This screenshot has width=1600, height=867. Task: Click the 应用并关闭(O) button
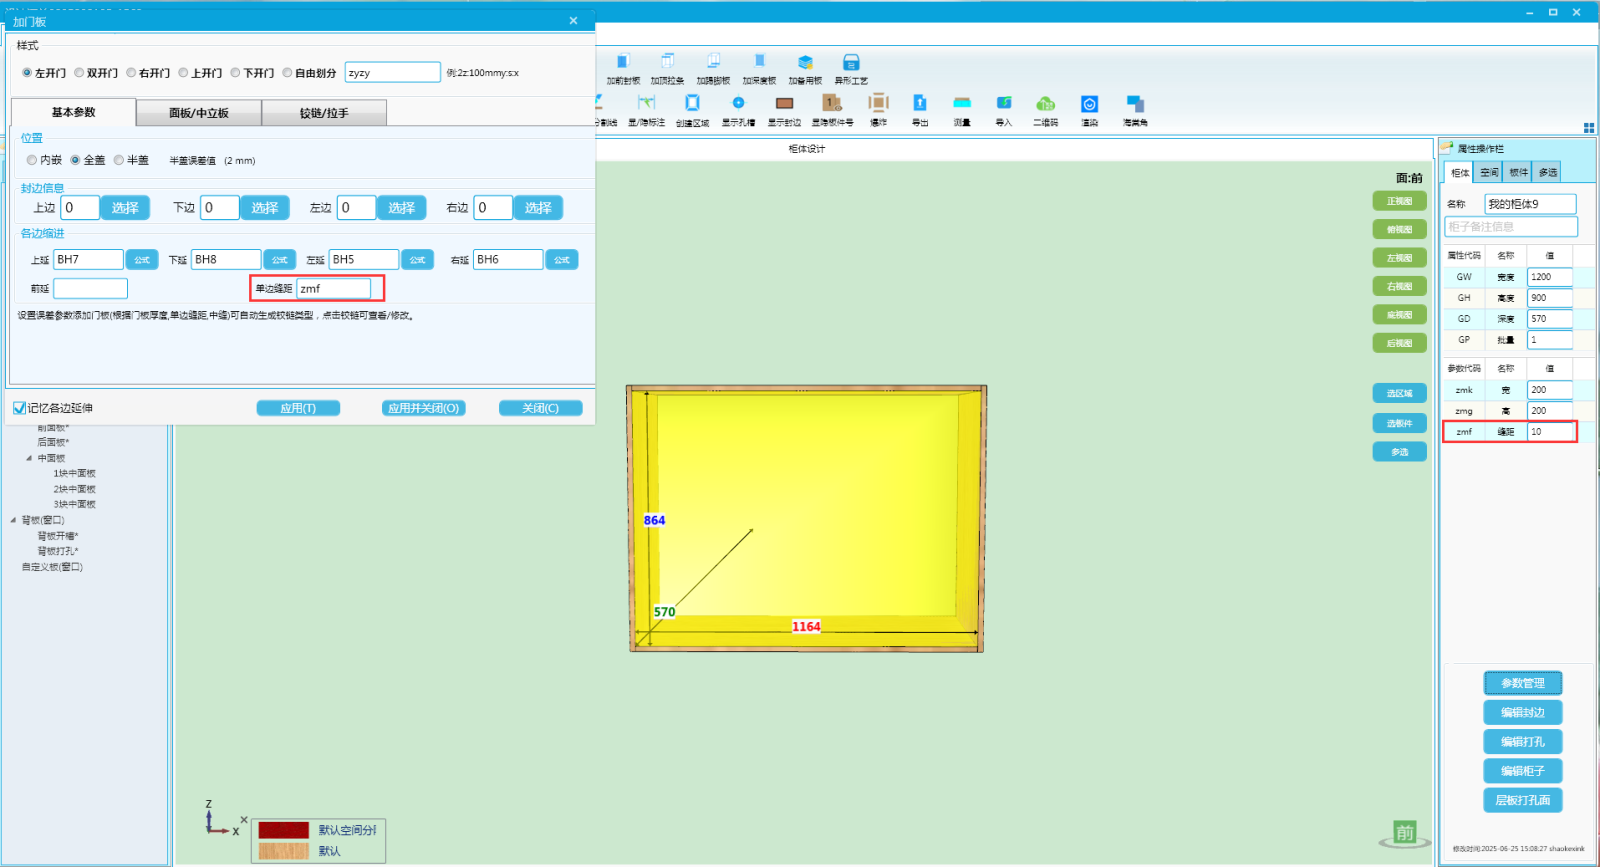pos(424,408)
